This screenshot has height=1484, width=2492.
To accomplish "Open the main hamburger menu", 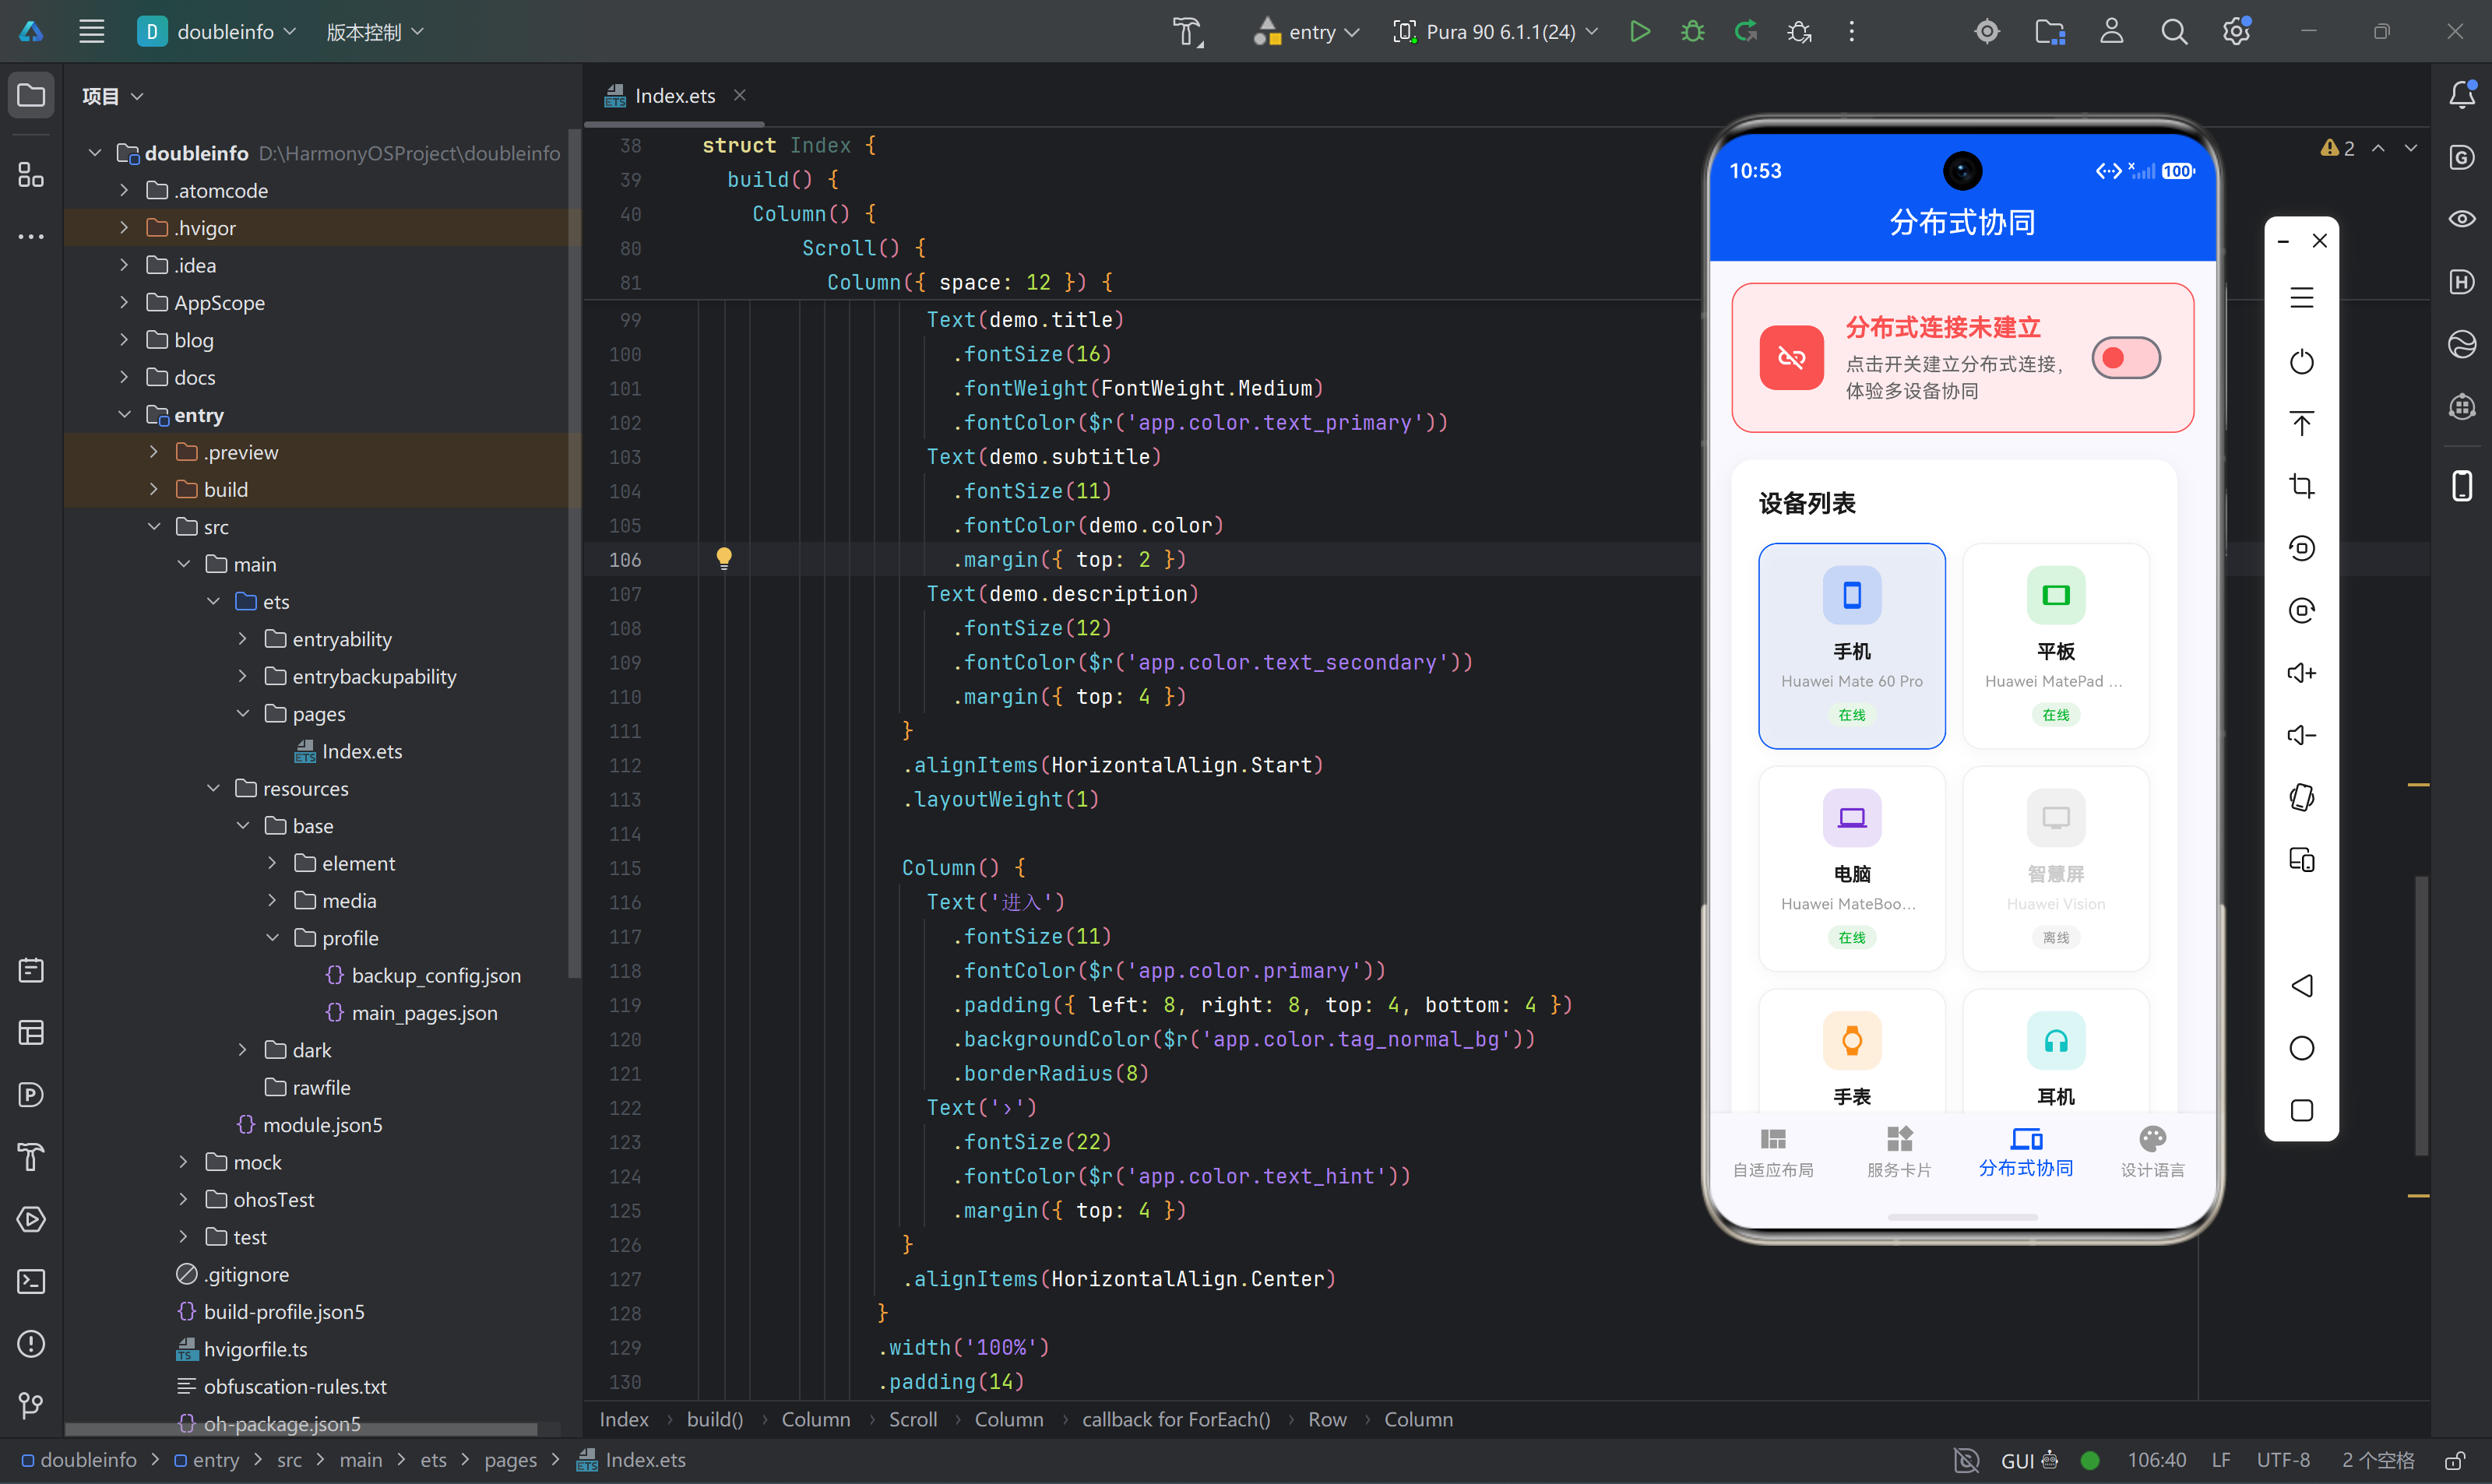I will pyautogui.click(x=92, y=32).
